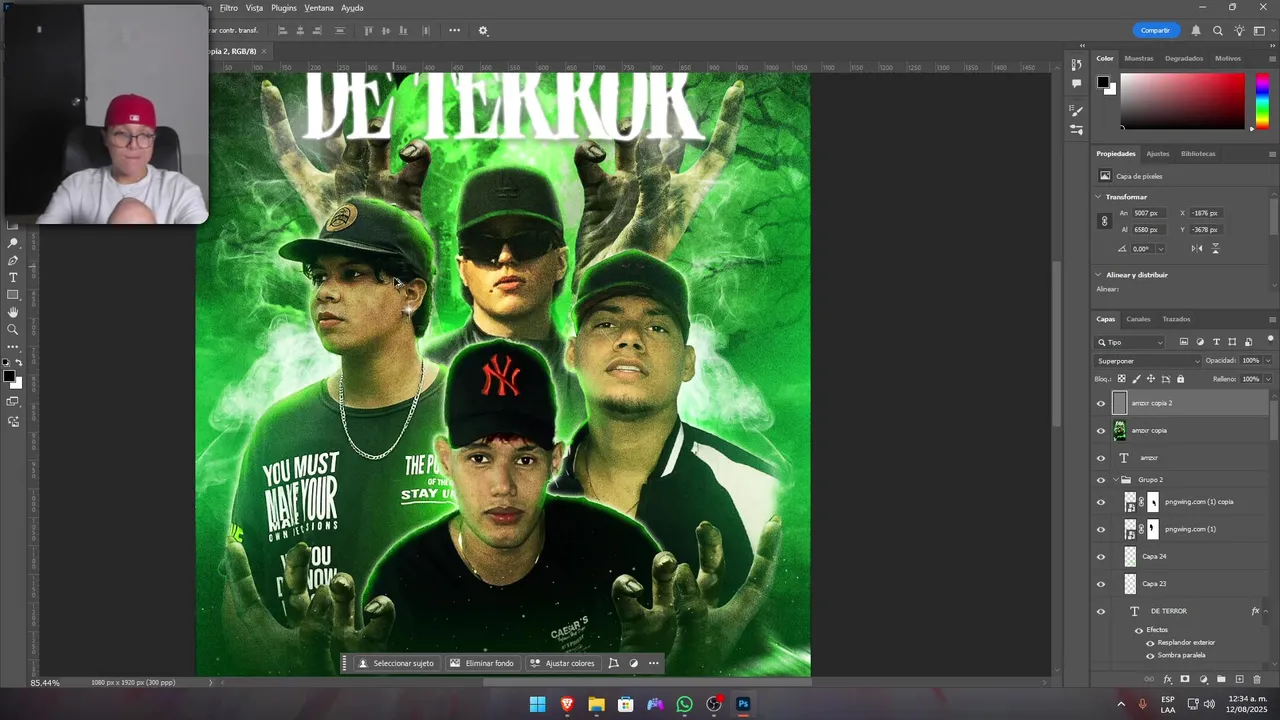This screenshot has height=720, width=1280.
Task: Hide the 'Capa 23' layer
Action: click(1101, 584)
